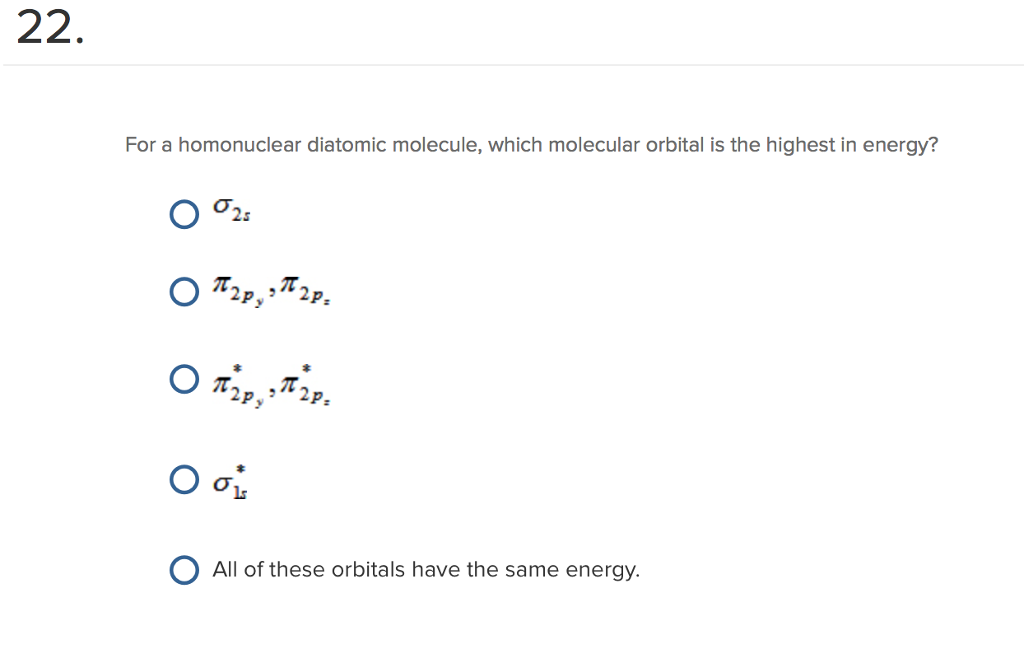Click the question text about homonuclear diatomic molecules
Screen dimensions: 1024x649
point(530,144)
